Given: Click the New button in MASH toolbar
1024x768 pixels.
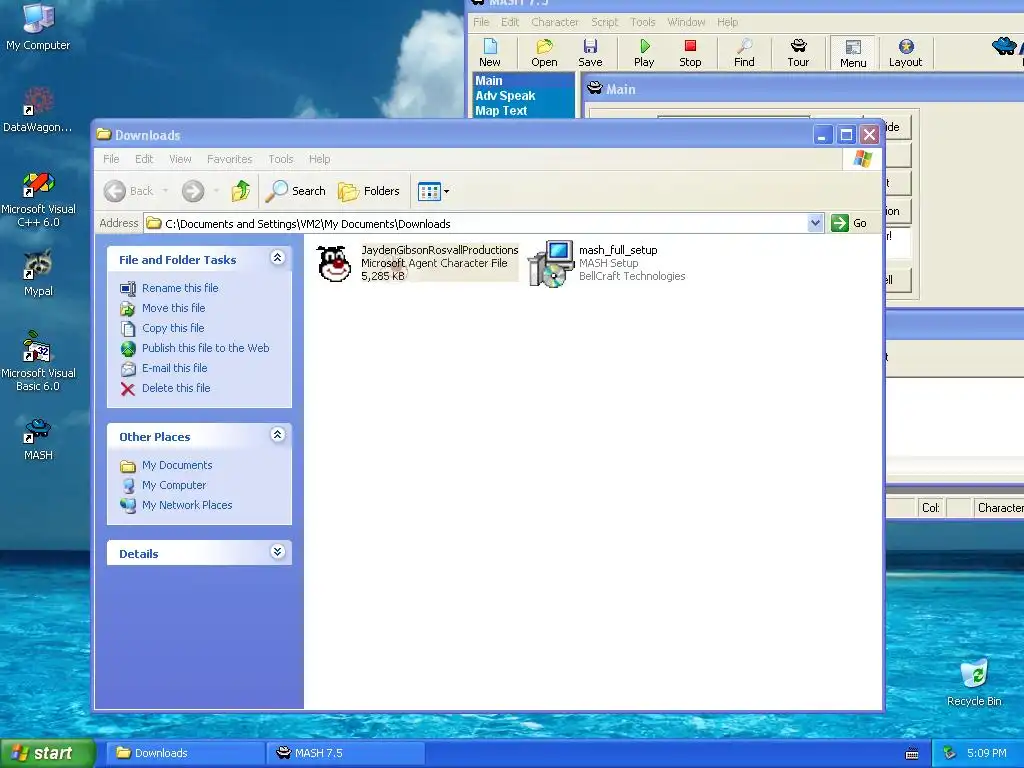Looking at the screenshot, I should 490,53.
